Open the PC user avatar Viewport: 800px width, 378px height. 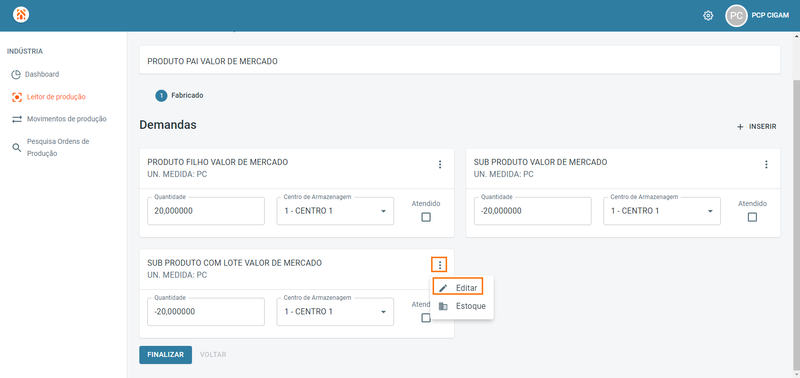736,16
